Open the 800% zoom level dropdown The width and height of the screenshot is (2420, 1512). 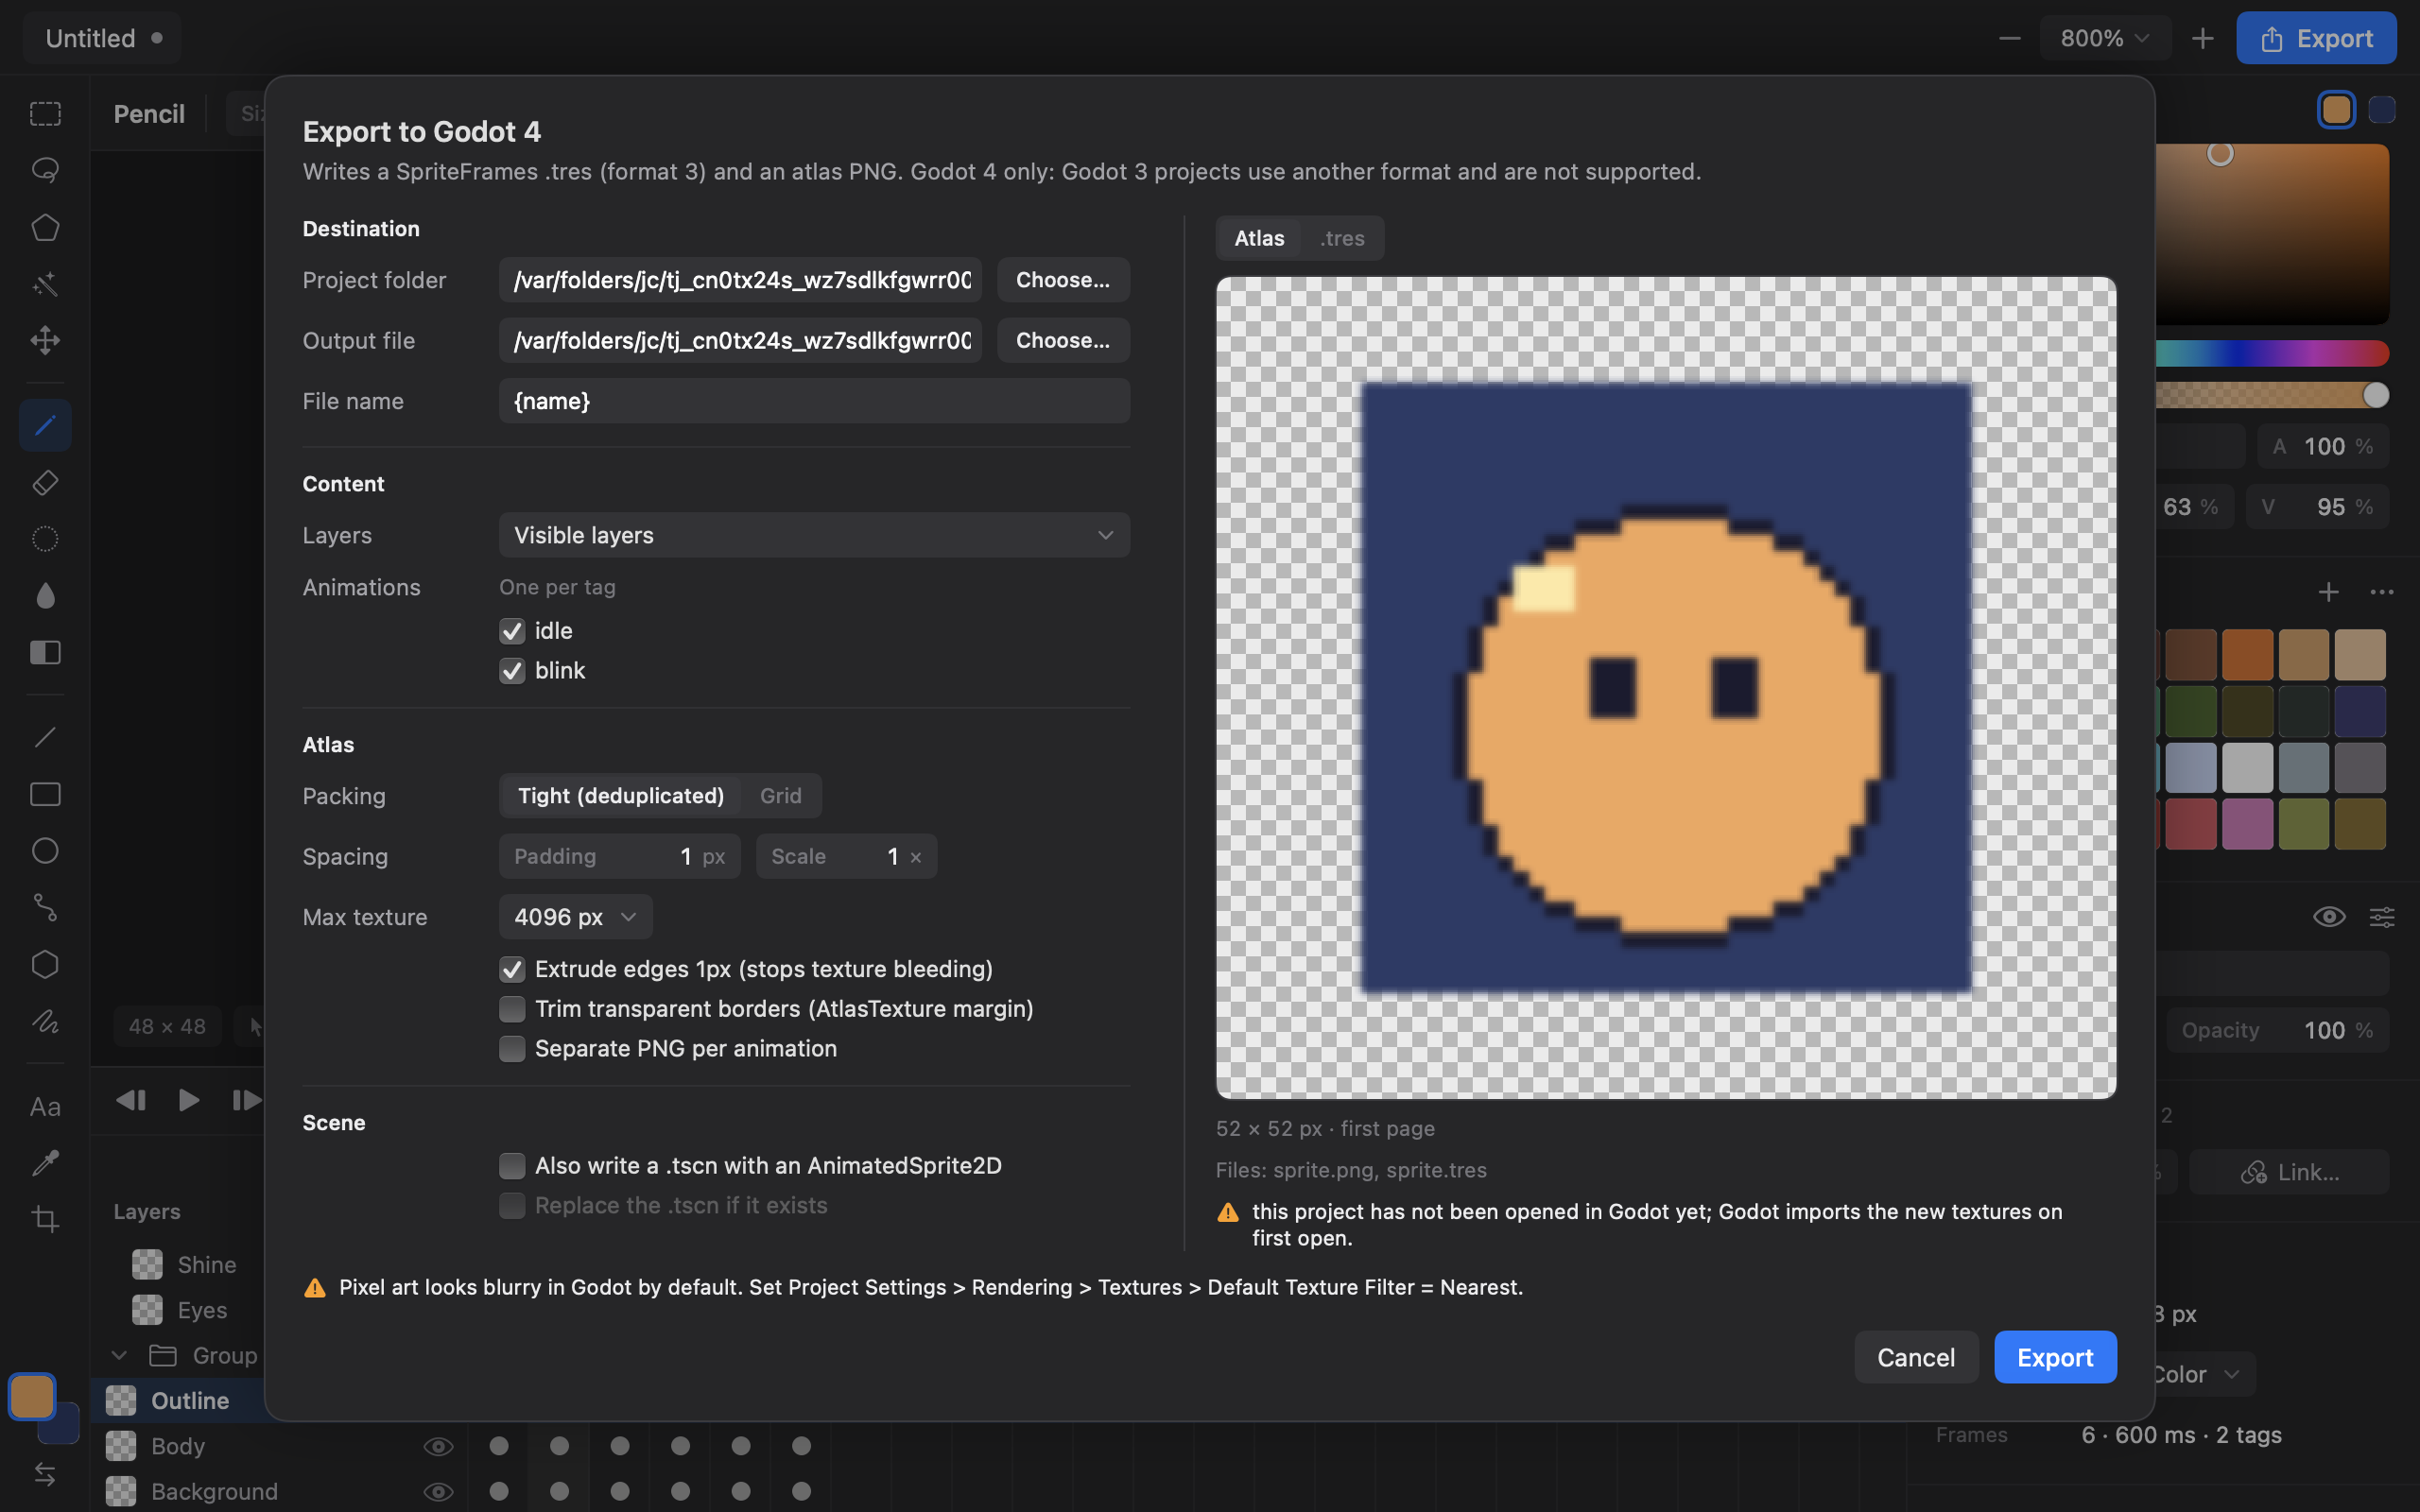pos(2104,38)
